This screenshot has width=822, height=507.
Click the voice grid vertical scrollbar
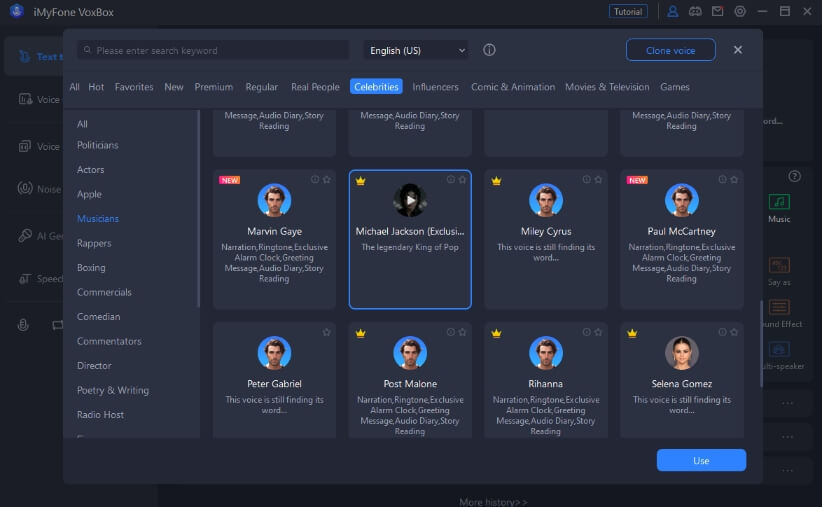(761, 343)
